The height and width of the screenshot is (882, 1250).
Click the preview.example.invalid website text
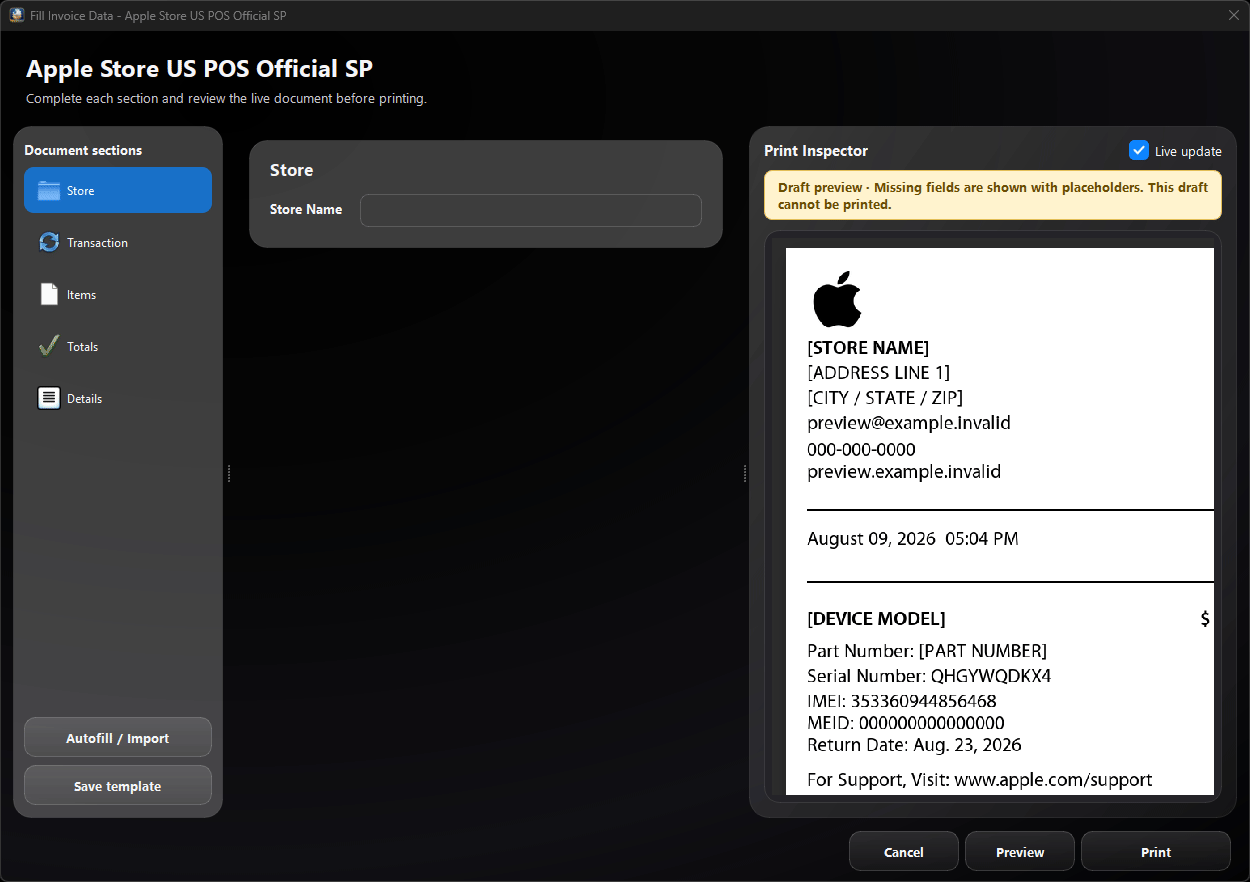pyautogui.click(x=904, y=471)
